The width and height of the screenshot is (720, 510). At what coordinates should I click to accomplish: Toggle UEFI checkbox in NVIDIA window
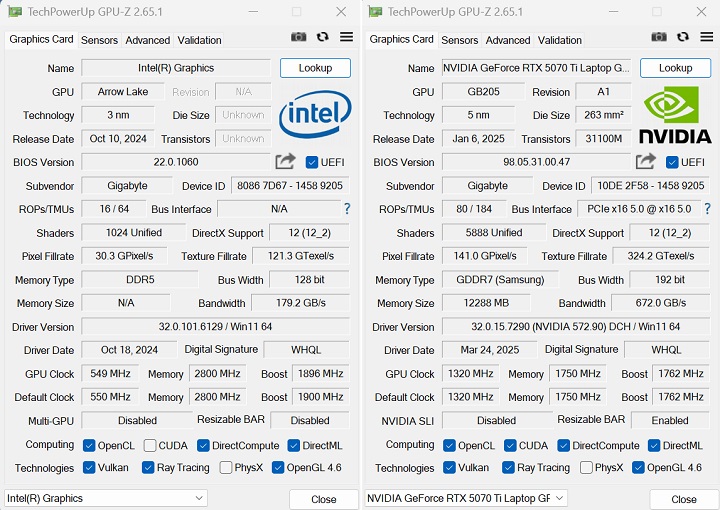pyautogui.click(x=672, y=162)
